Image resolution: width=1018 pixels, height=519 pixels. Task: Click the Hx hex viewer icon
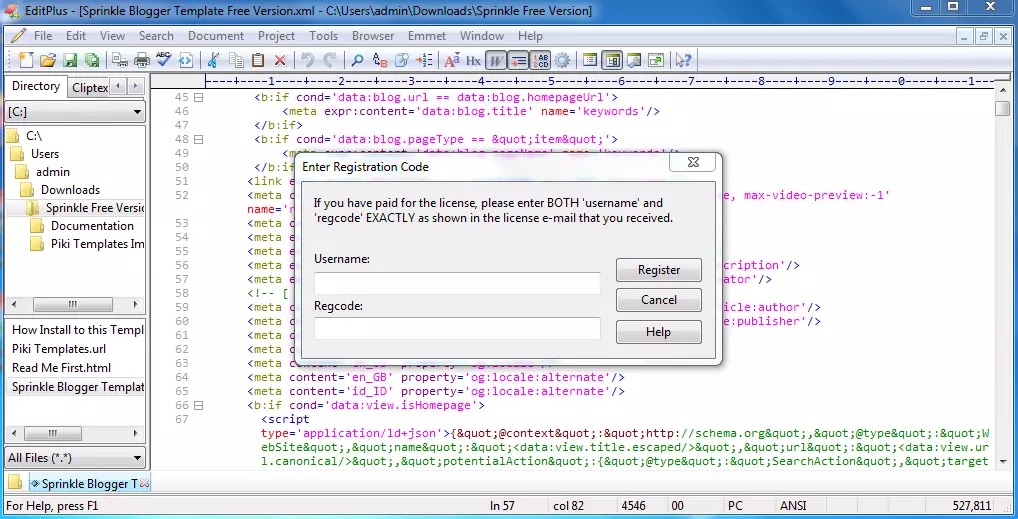[x=473, y=60]
